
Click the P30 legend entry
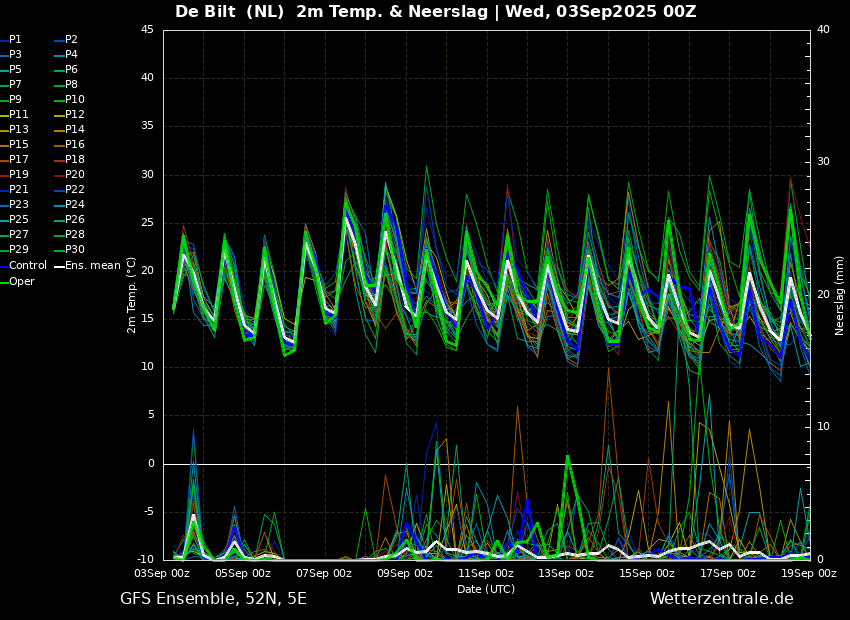[x=75, y=250]
